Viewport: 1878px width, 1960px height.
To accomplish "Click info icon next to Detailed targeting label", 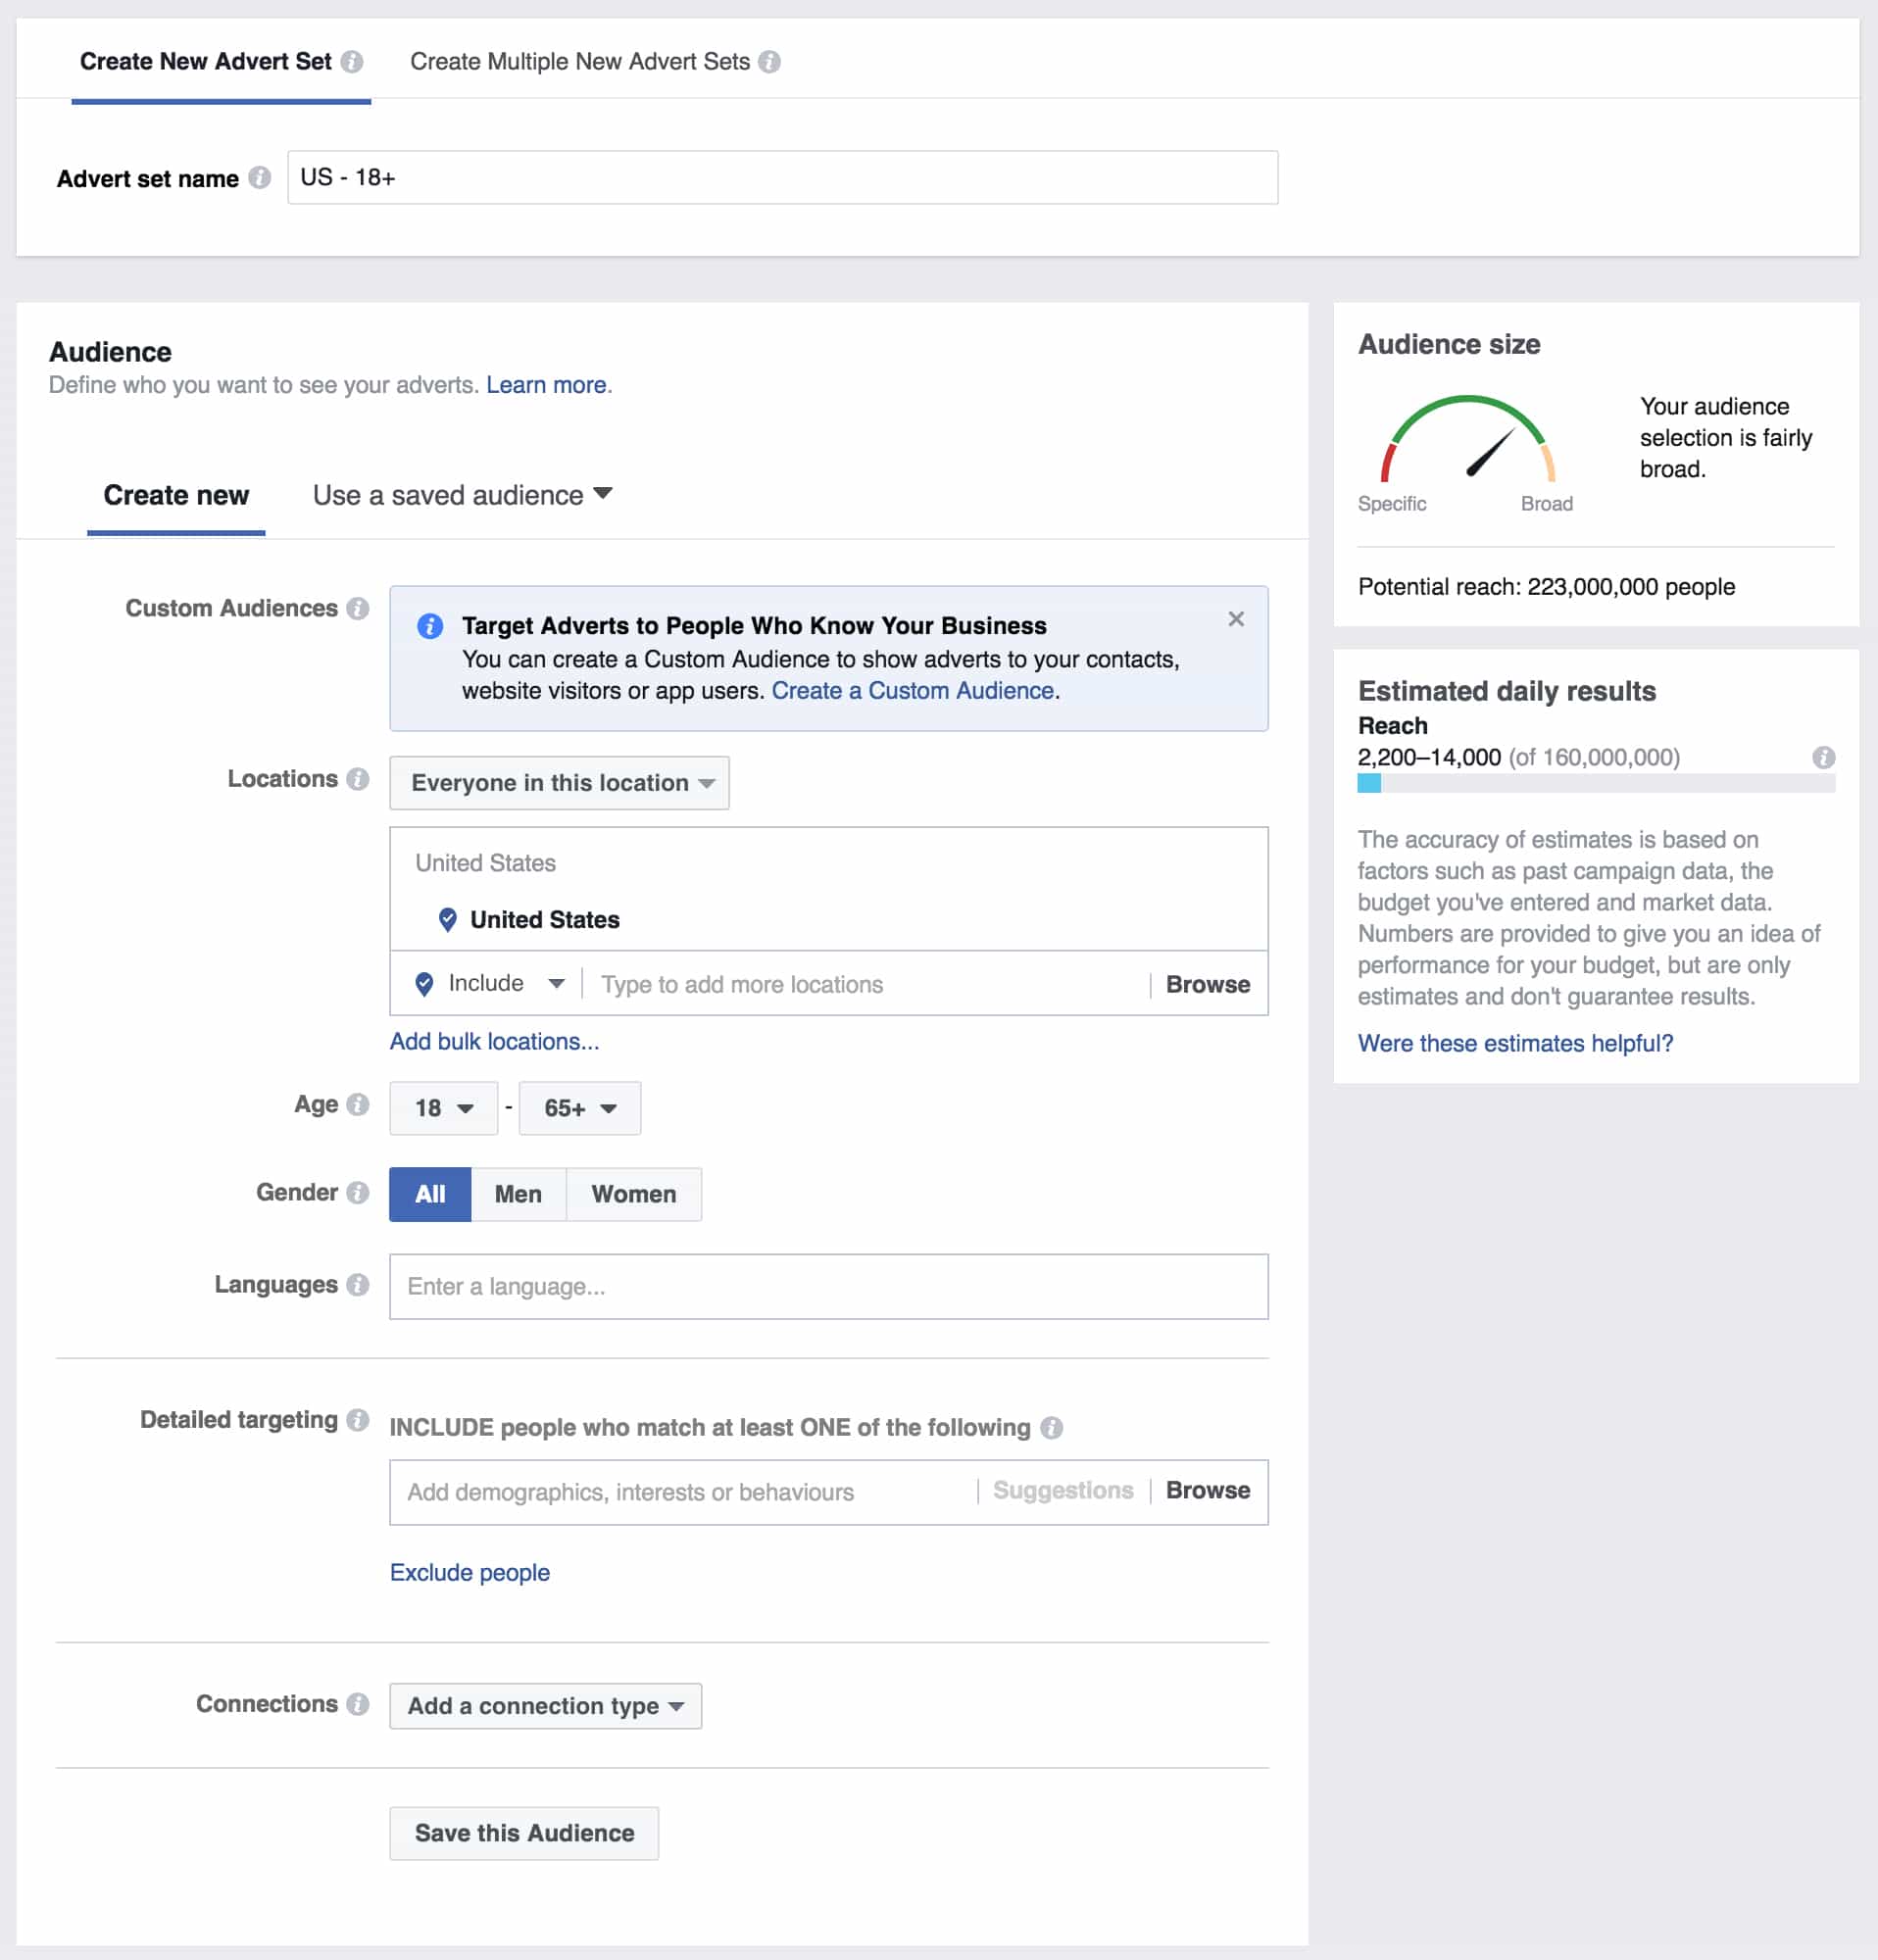I will coord(357,1420).
